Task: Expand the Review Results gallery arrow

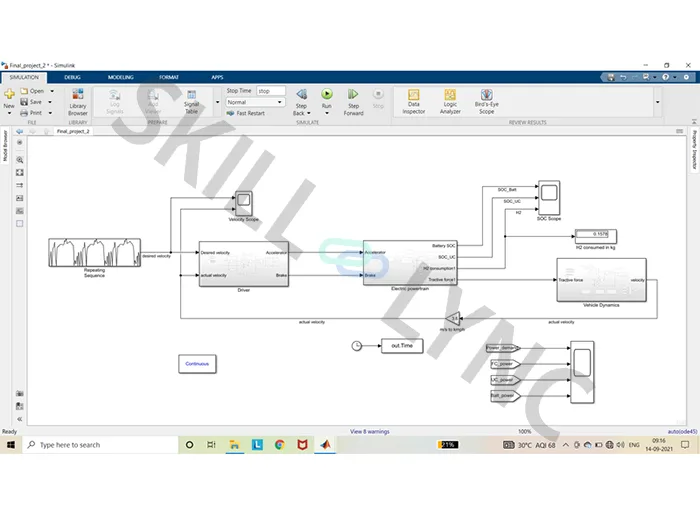Action: click(658, 102)
